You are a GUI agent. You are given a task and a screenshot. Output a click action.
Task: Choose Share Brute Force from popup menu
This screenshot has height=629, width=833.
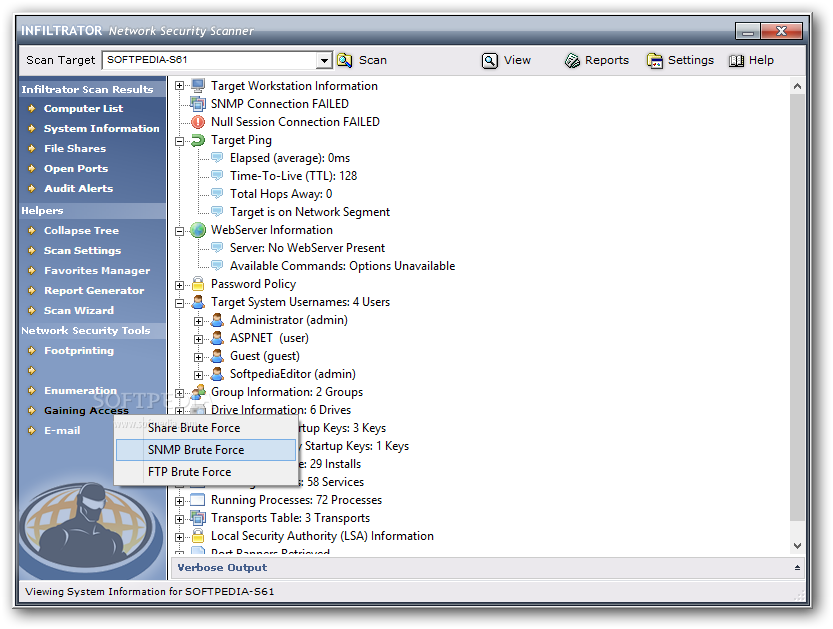(206, 428)
